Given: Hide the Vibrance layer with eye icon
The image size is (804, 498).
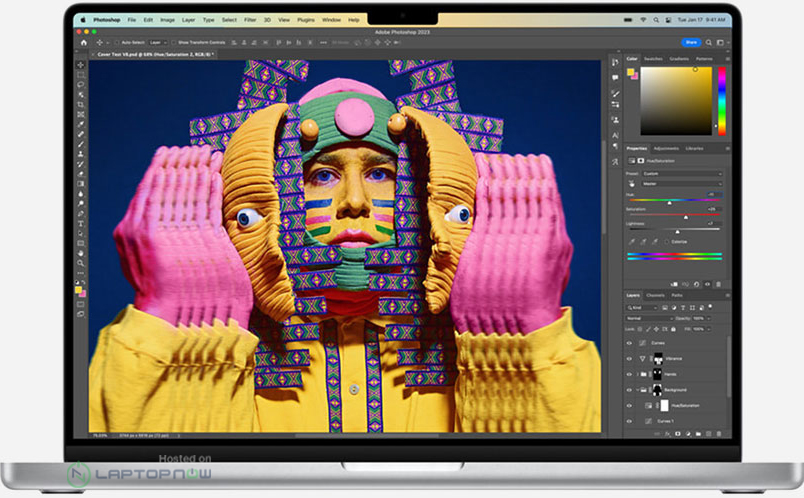Looking at the screenshot, I should click(x=629, y=357).
